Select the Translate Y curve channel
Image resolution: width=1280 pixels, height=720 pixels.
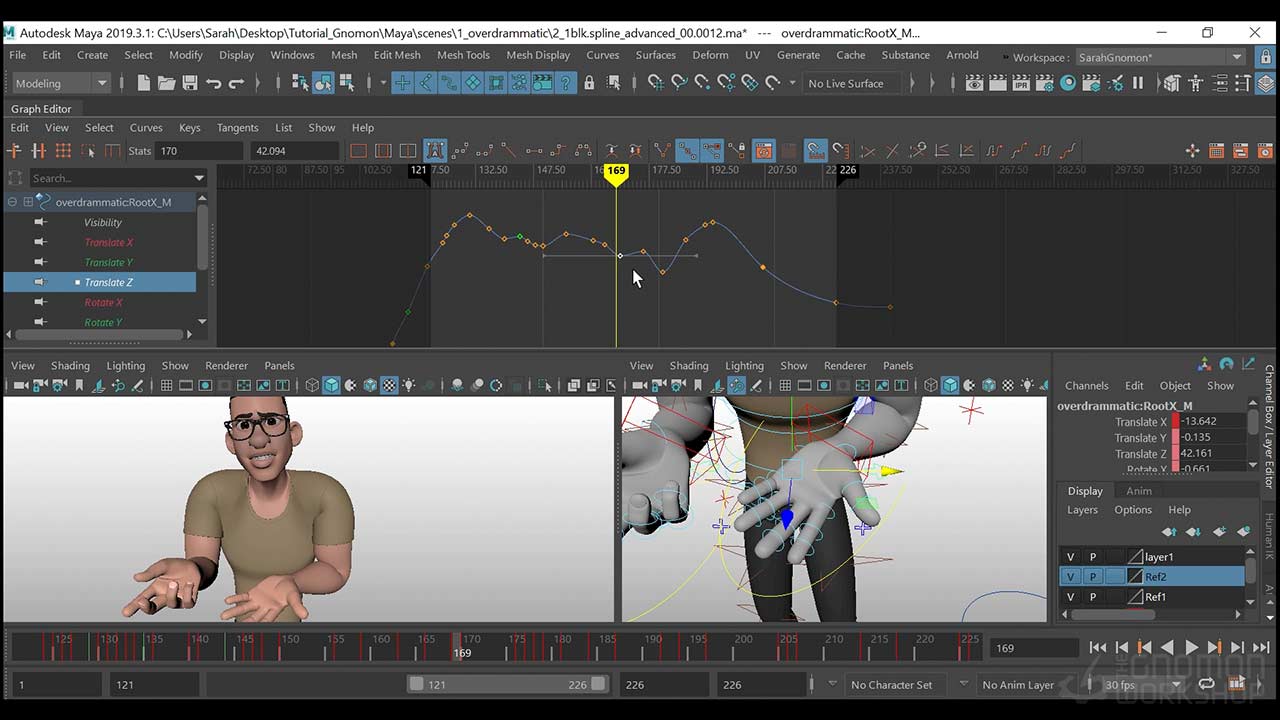[x=108, y=262]
